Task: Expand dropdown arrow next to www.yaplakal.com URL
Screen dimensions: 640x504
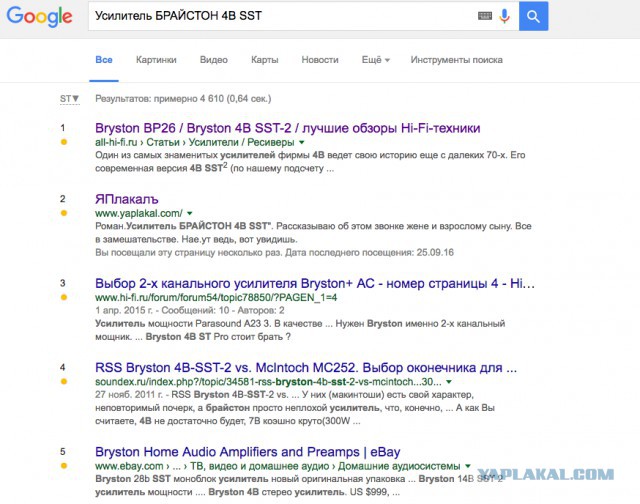Action: click(189, 213)
